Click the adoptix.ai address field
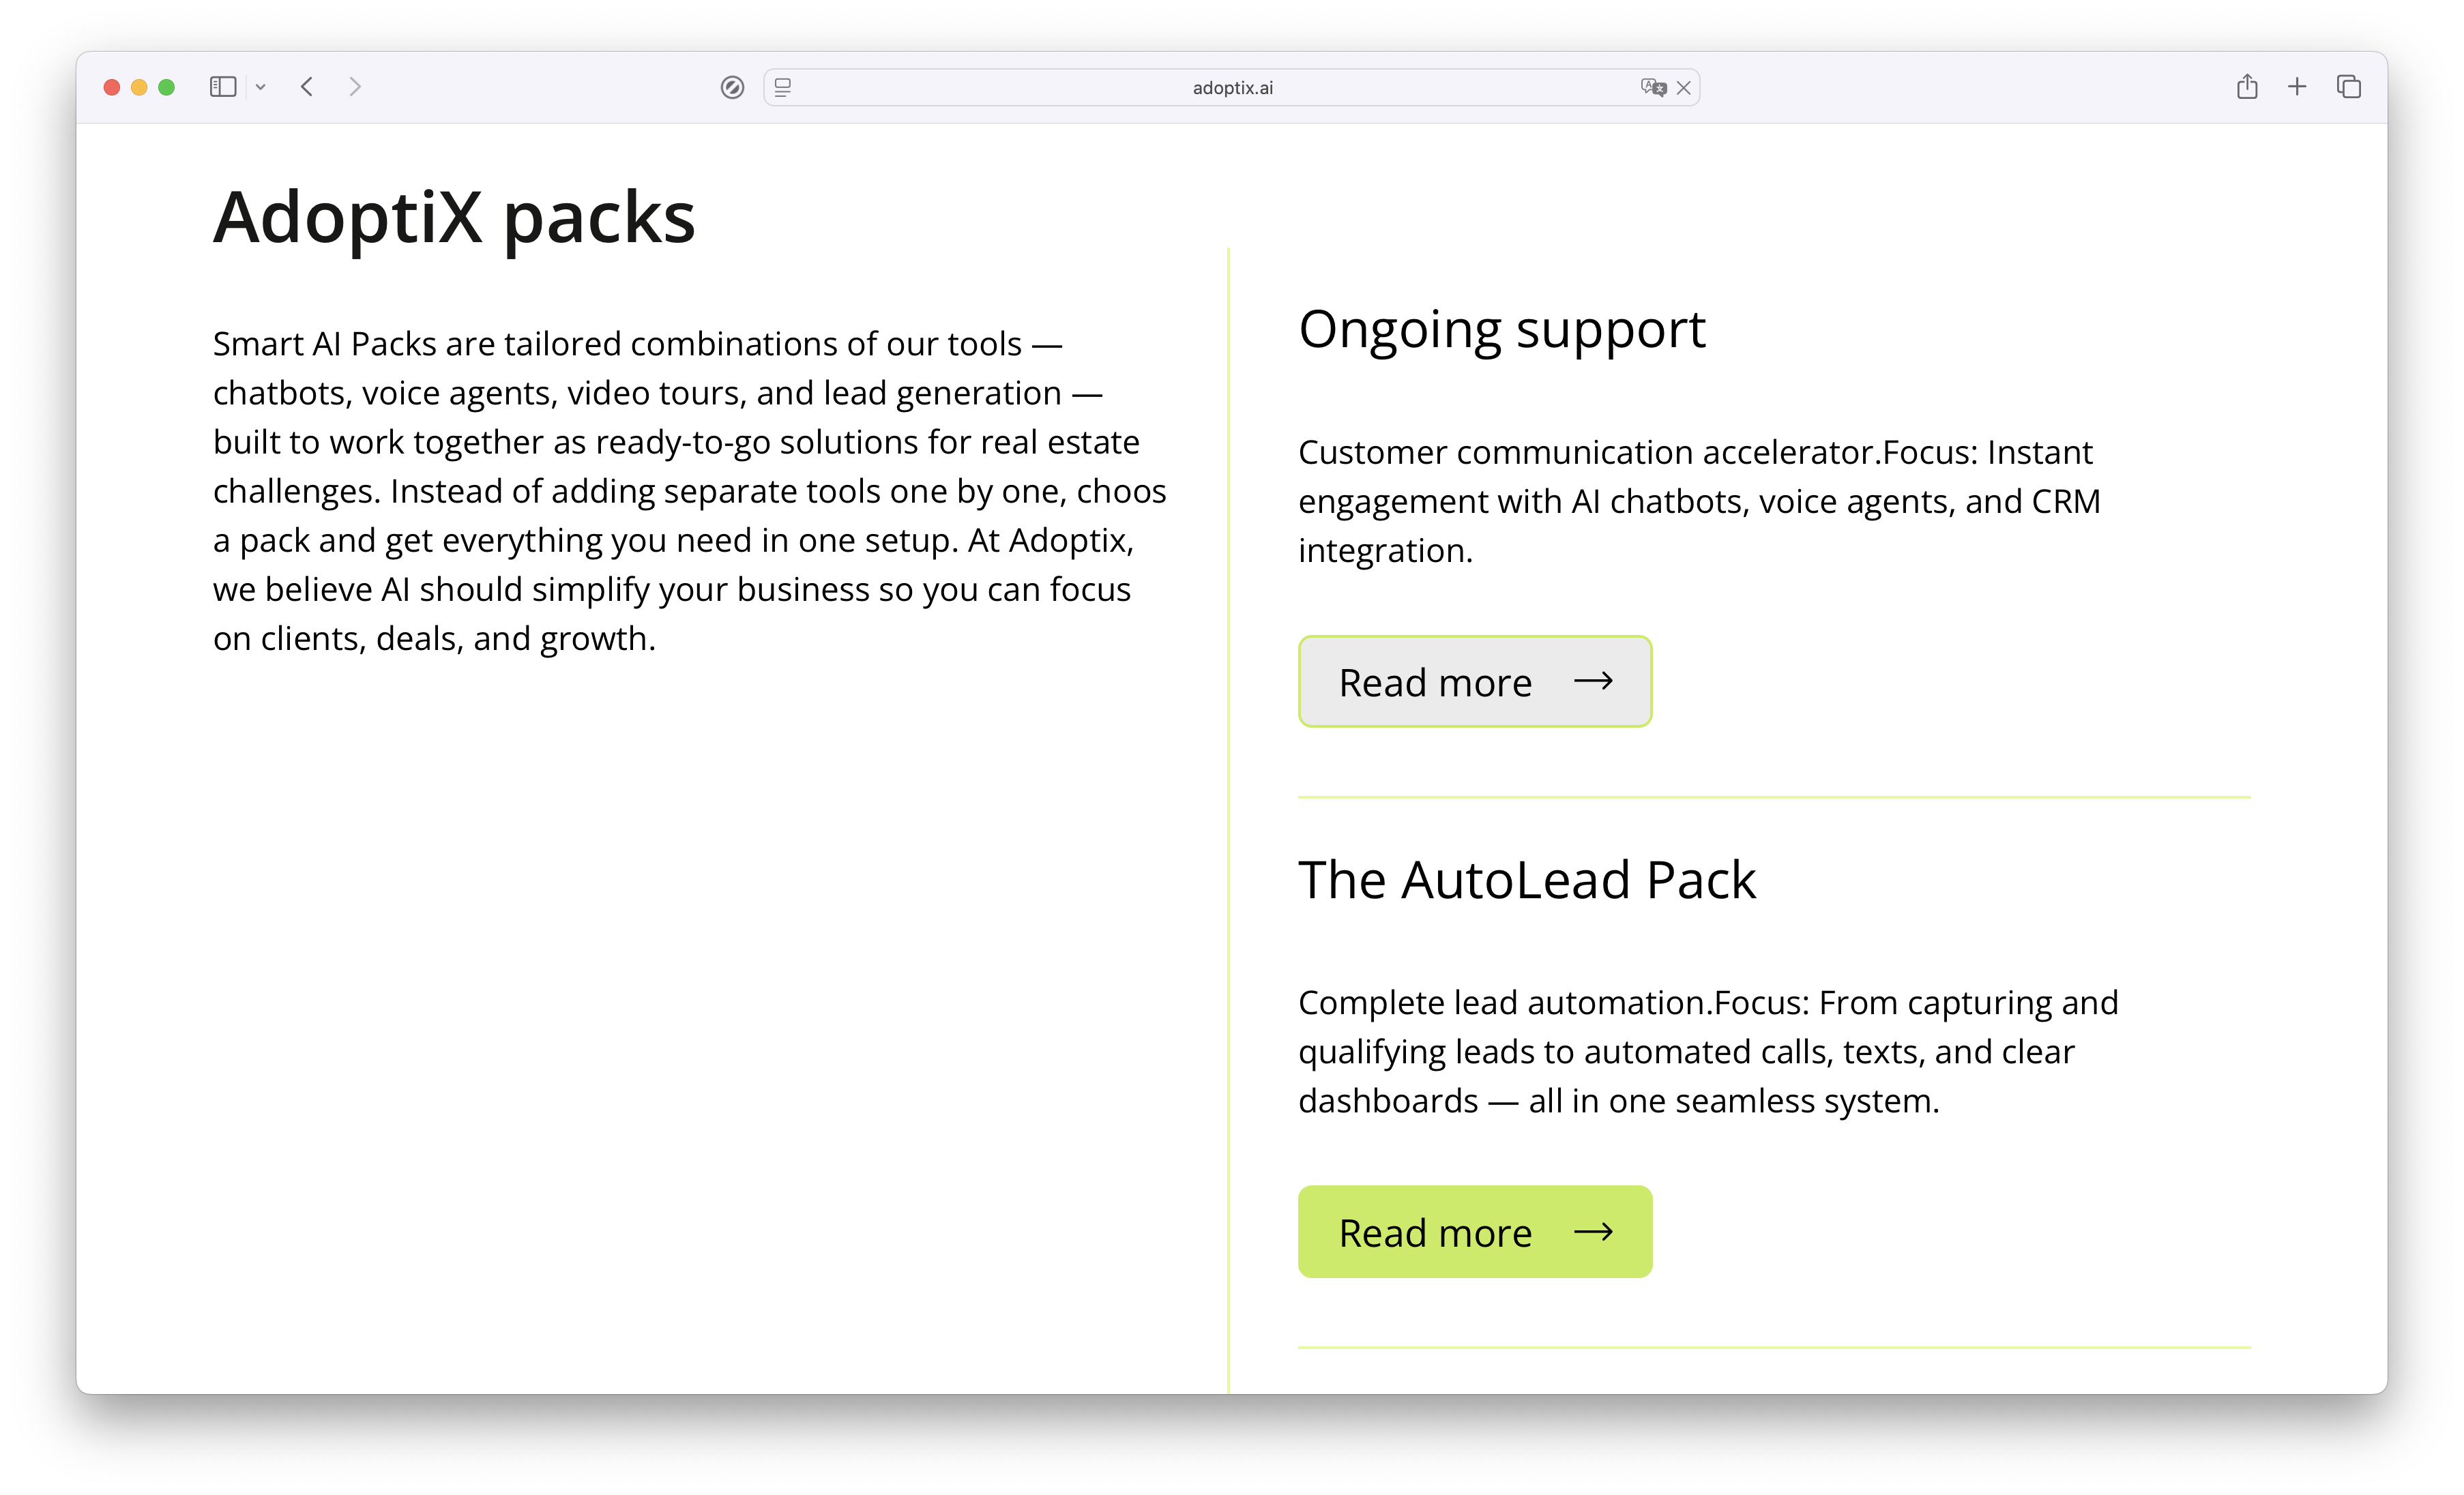The image size is (2464, 1495). pos(1232,88)
